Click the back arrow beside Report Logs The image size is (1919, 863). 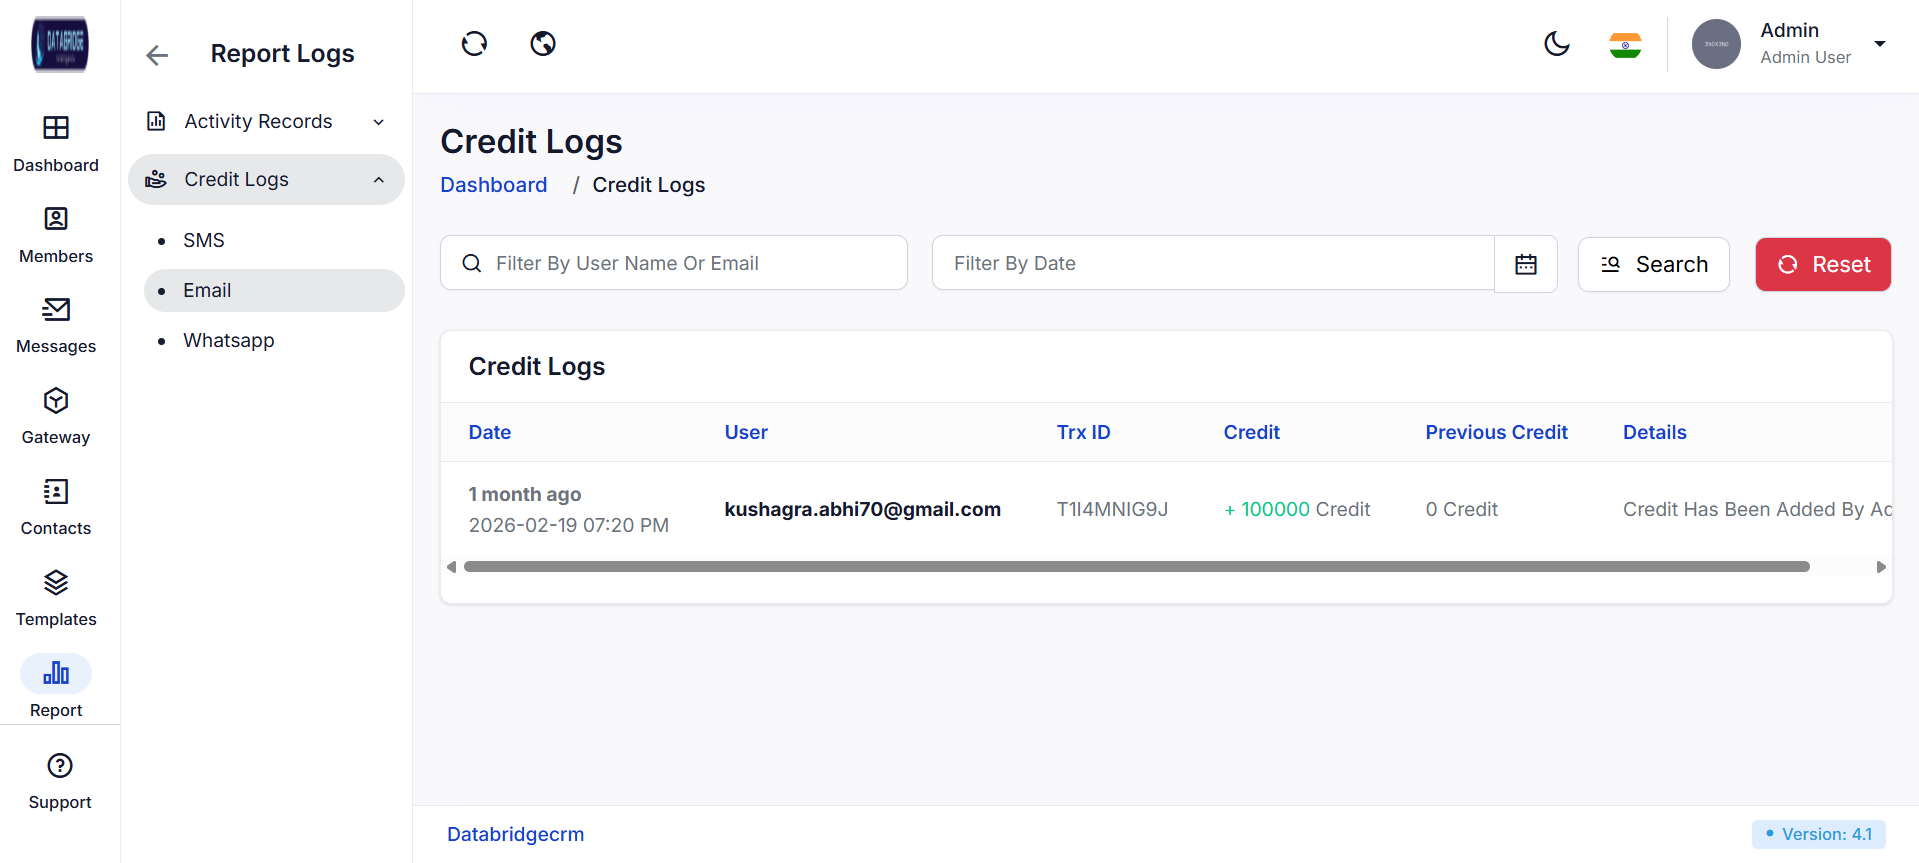(157, 55)
